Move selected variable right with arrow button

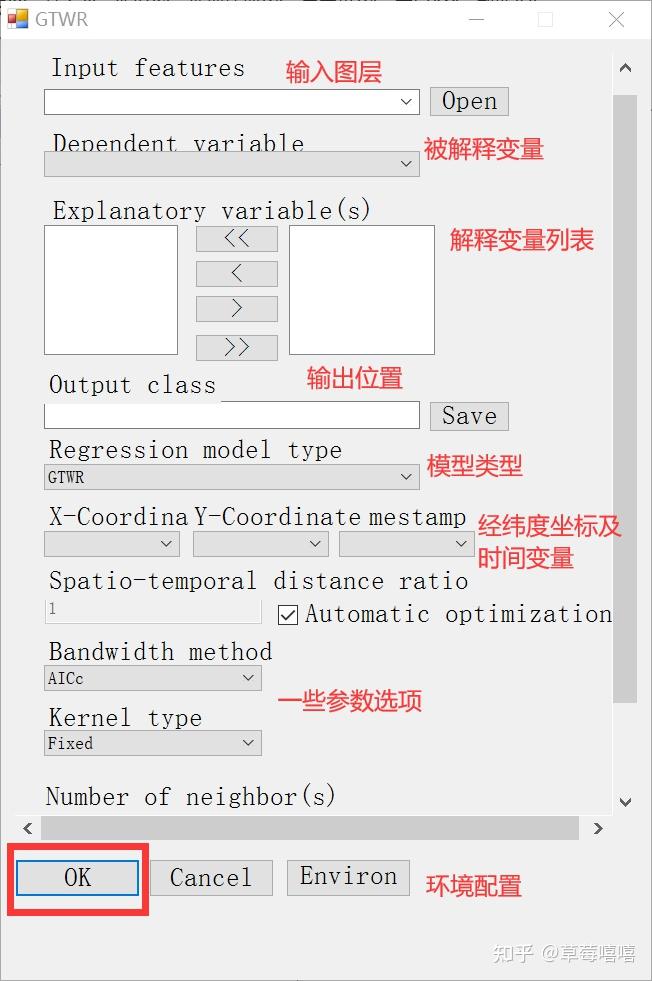pyautogui.click(x=236, y=309)
